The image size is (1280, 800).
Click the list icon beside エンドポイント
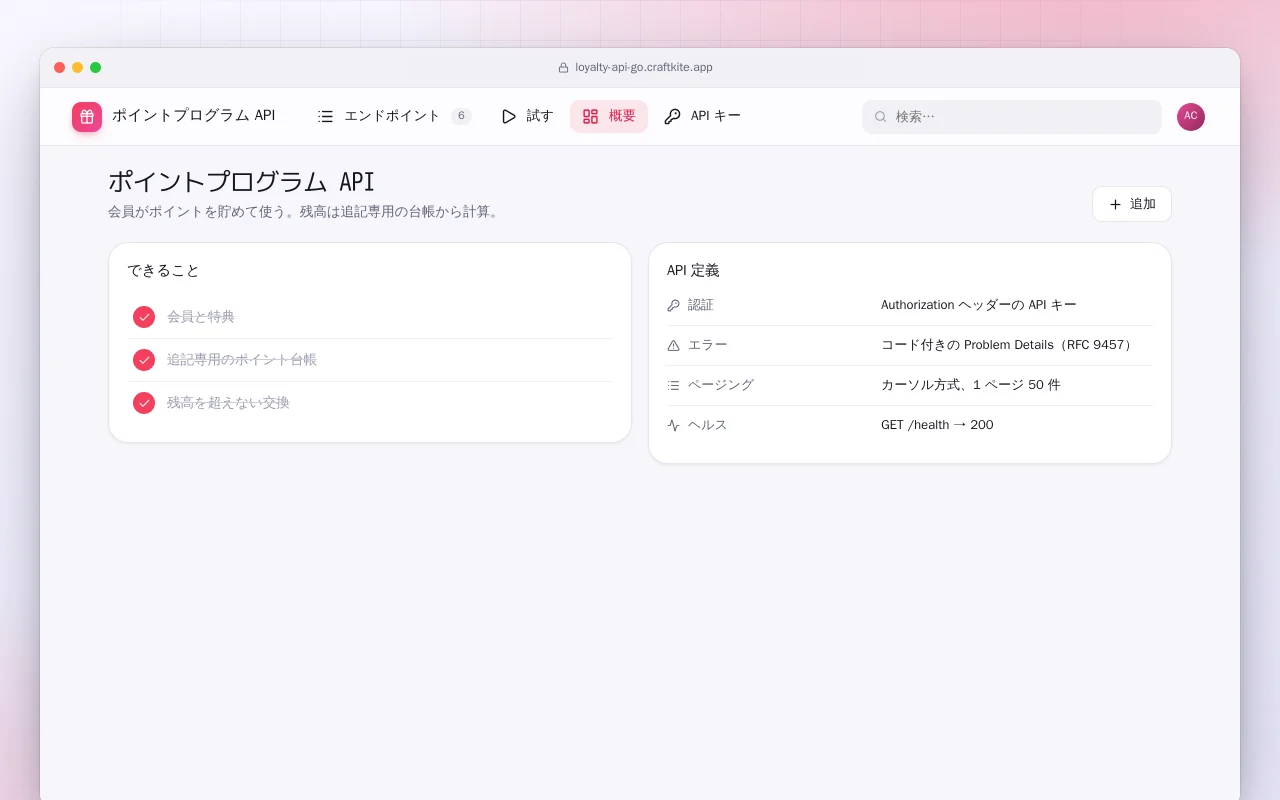(326, 116)
